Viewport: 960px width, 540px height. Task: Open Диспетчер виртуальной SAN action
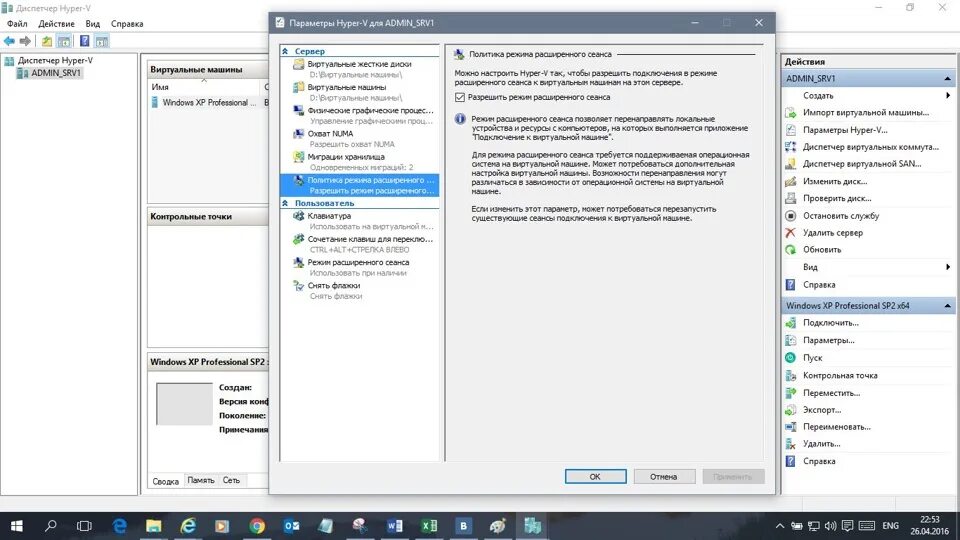pos(862,164)
